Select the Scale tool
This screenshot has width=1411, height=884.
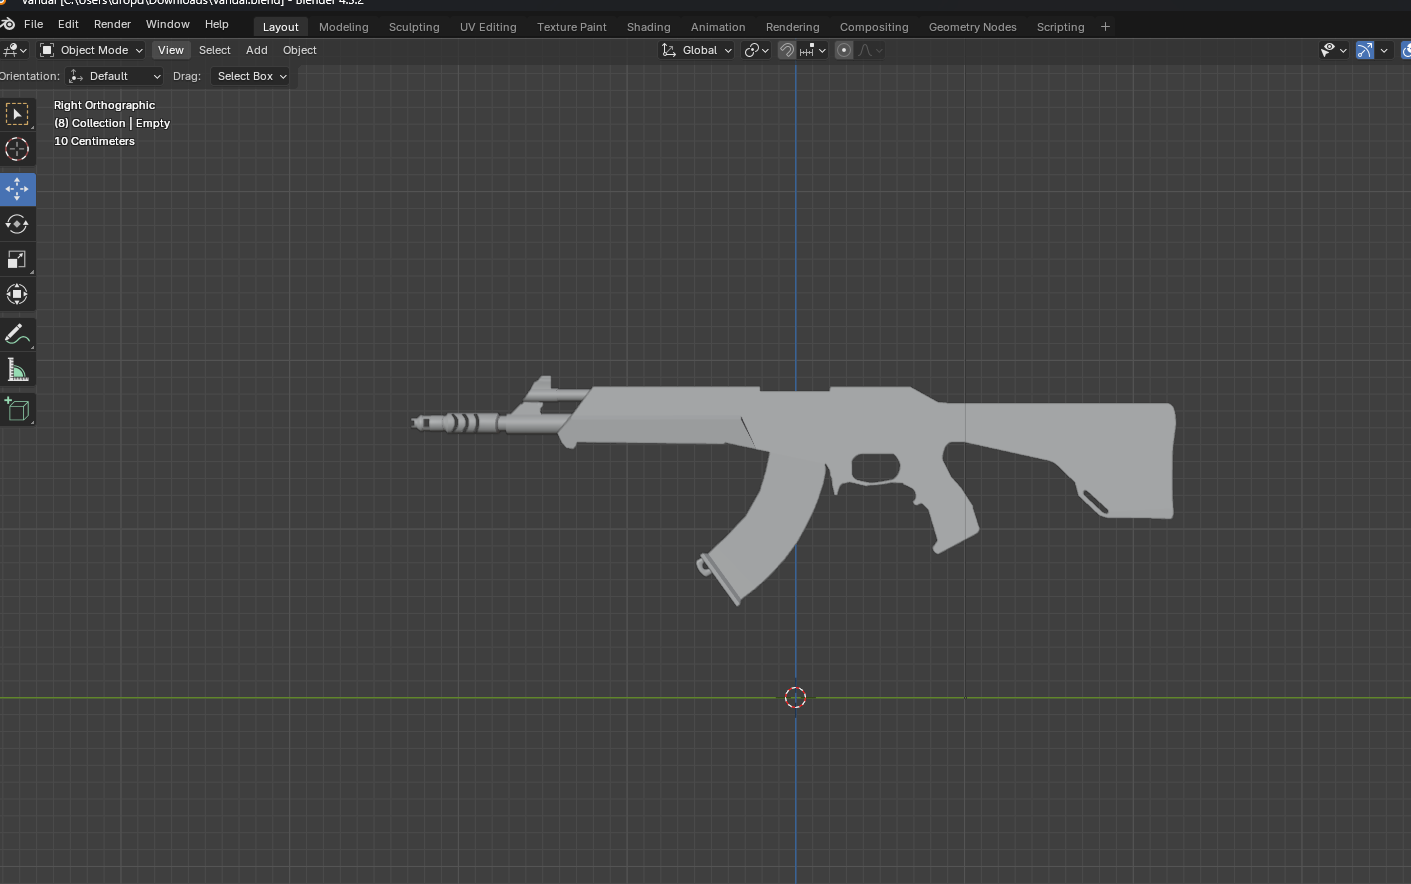pyautogui.click(x=17, y=259)
